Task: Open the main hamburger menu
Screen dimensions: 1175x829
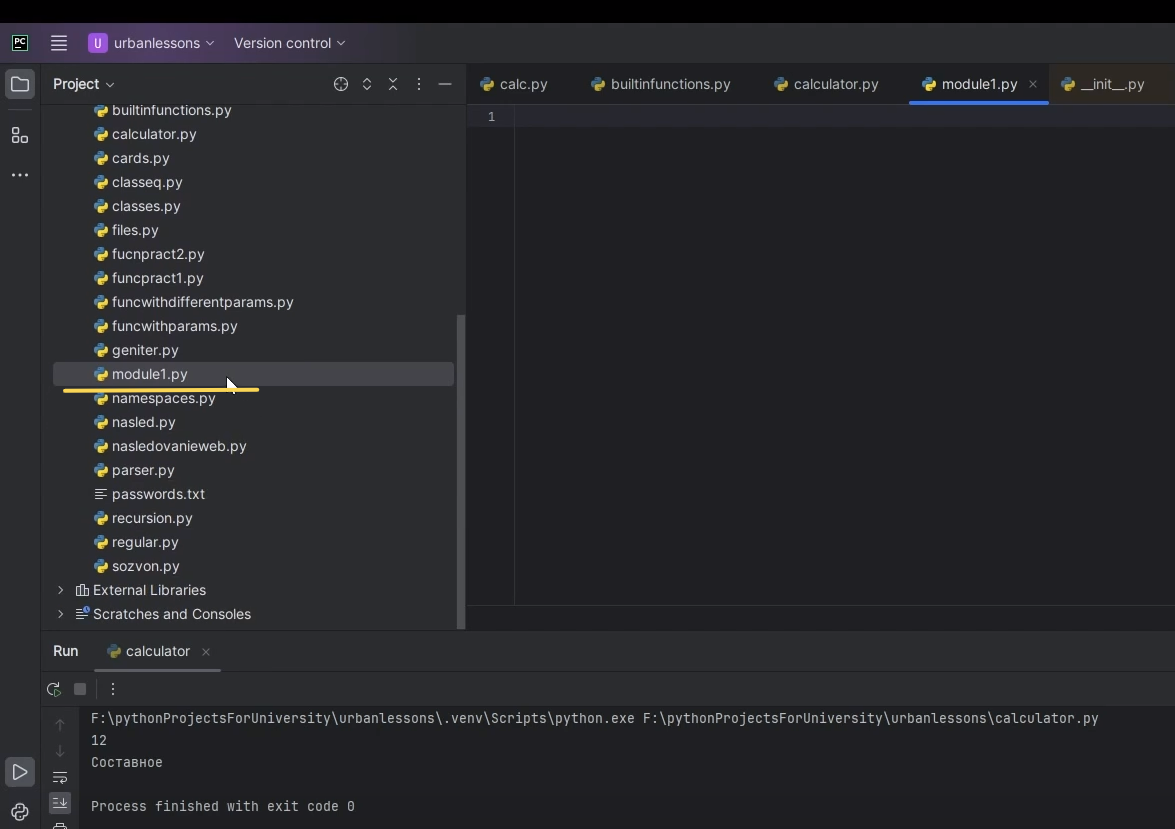Action: [x=58, y=43]
